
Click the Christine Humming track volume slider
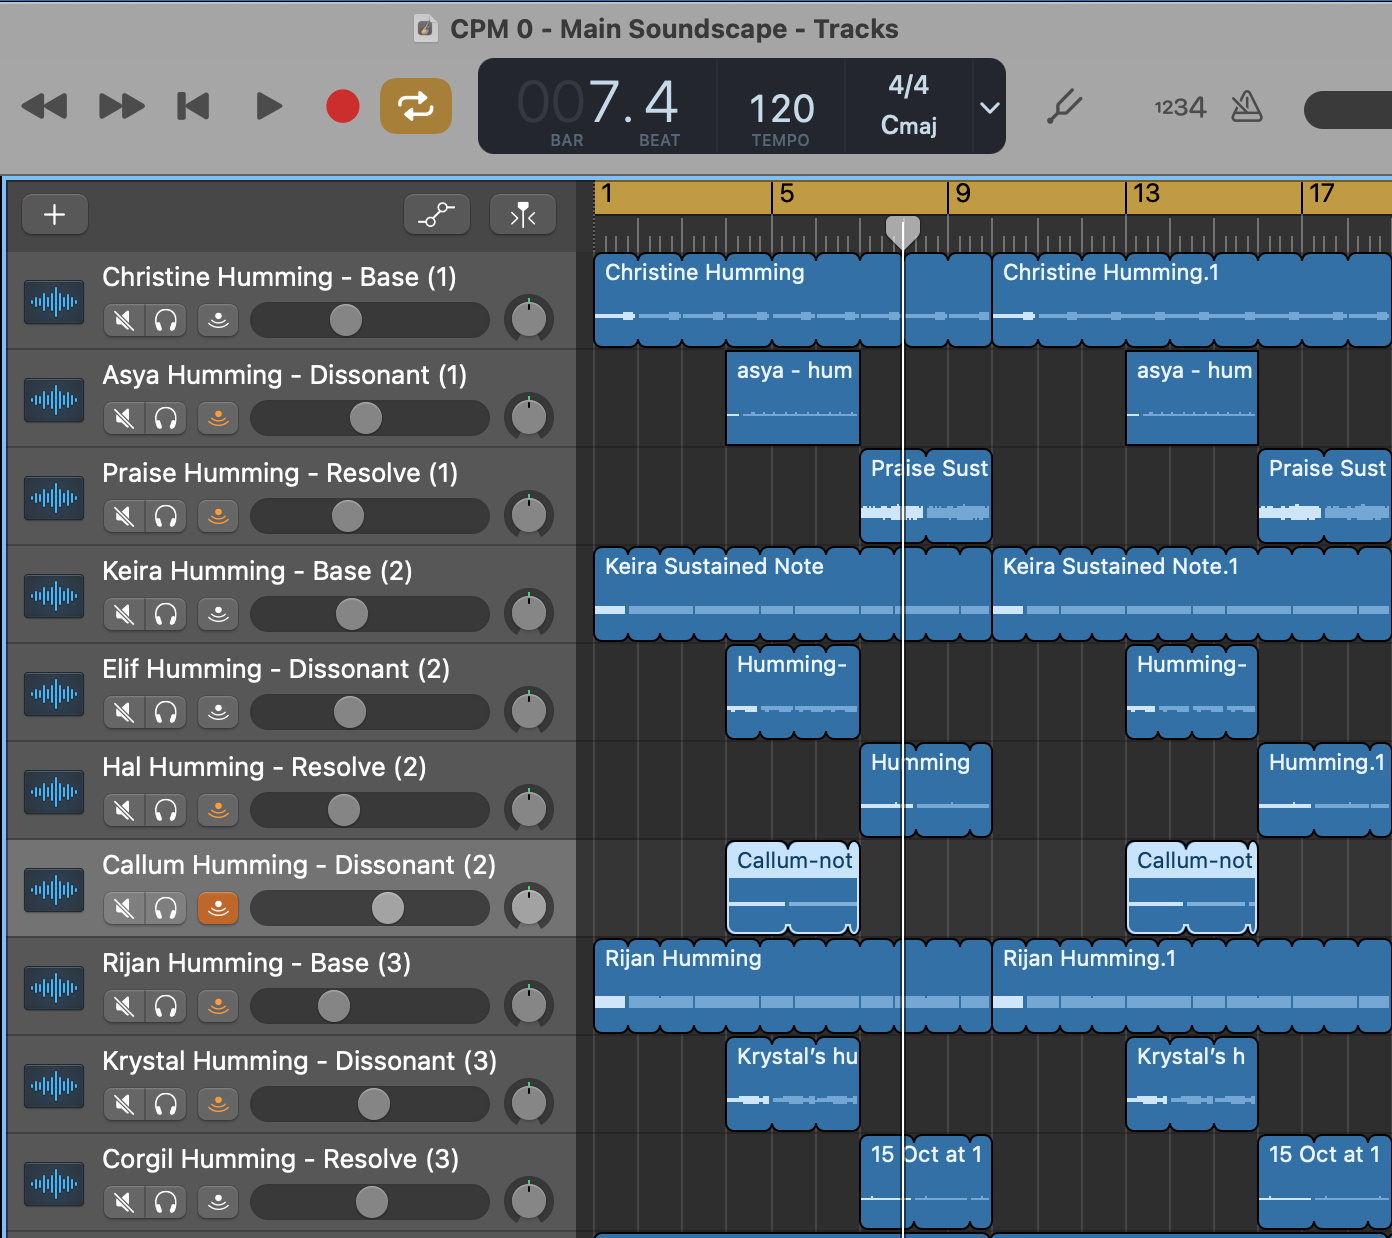pyautogui.click(x=370, y=320)
